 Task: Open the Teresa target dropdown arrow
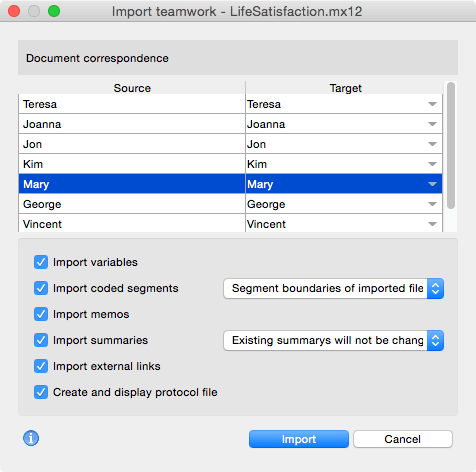point(432,104)
